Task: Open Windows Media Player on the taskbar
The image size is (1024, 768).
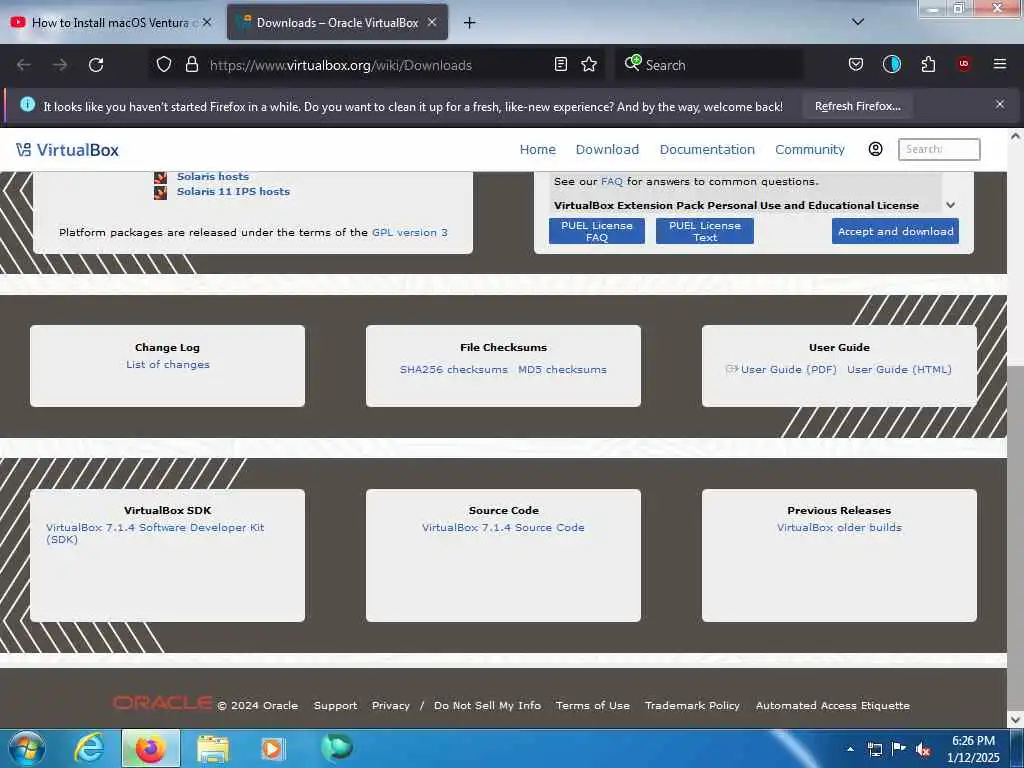Action: (273, 748)
